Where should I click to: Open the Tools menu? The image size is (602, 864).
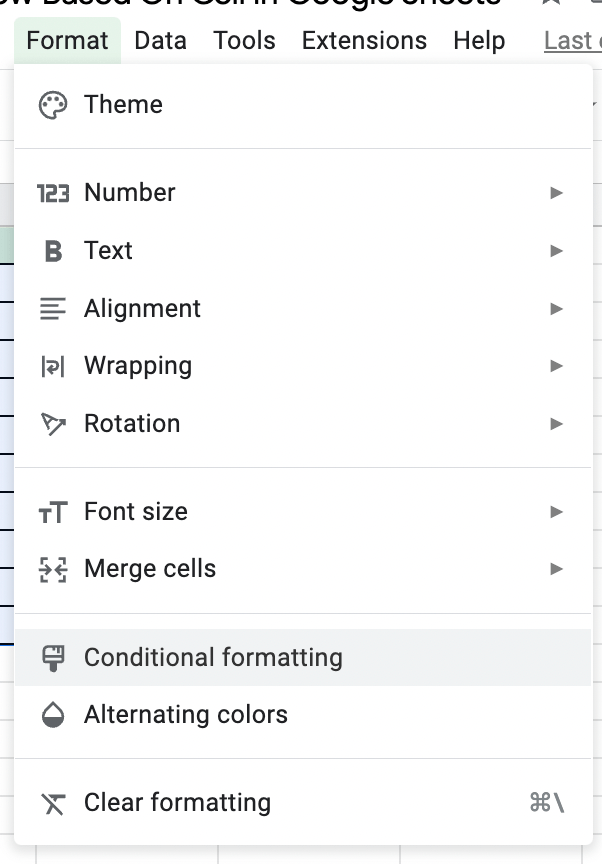pyautogui.click(x=244, y=41)
